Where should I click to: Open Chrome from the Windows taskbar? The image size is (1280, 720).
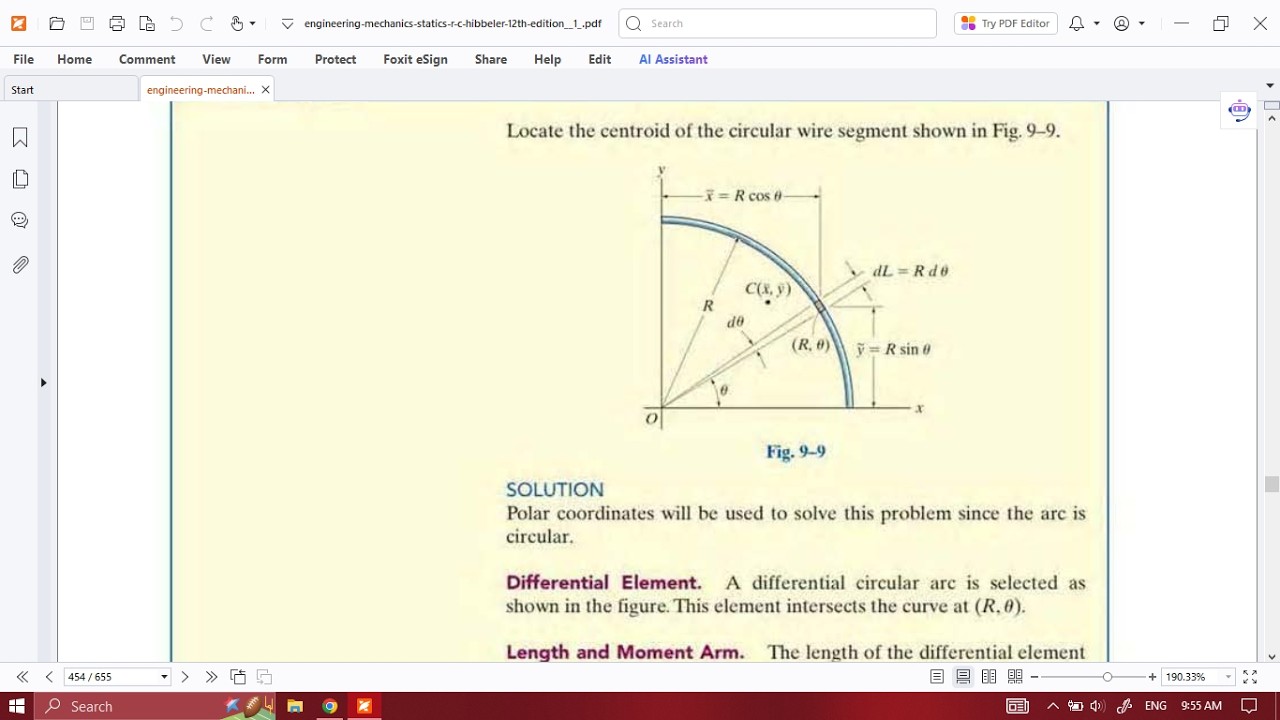click(x=330, y=706)
